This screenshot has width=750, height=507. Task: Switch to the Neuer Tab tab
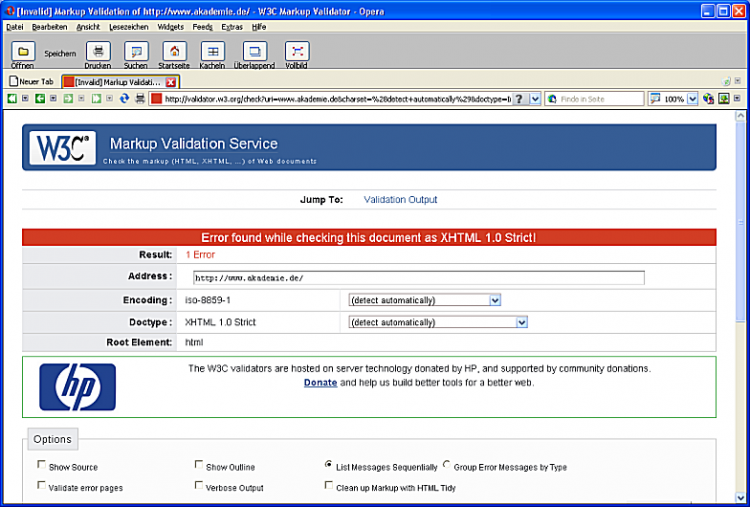coord(32,81)
